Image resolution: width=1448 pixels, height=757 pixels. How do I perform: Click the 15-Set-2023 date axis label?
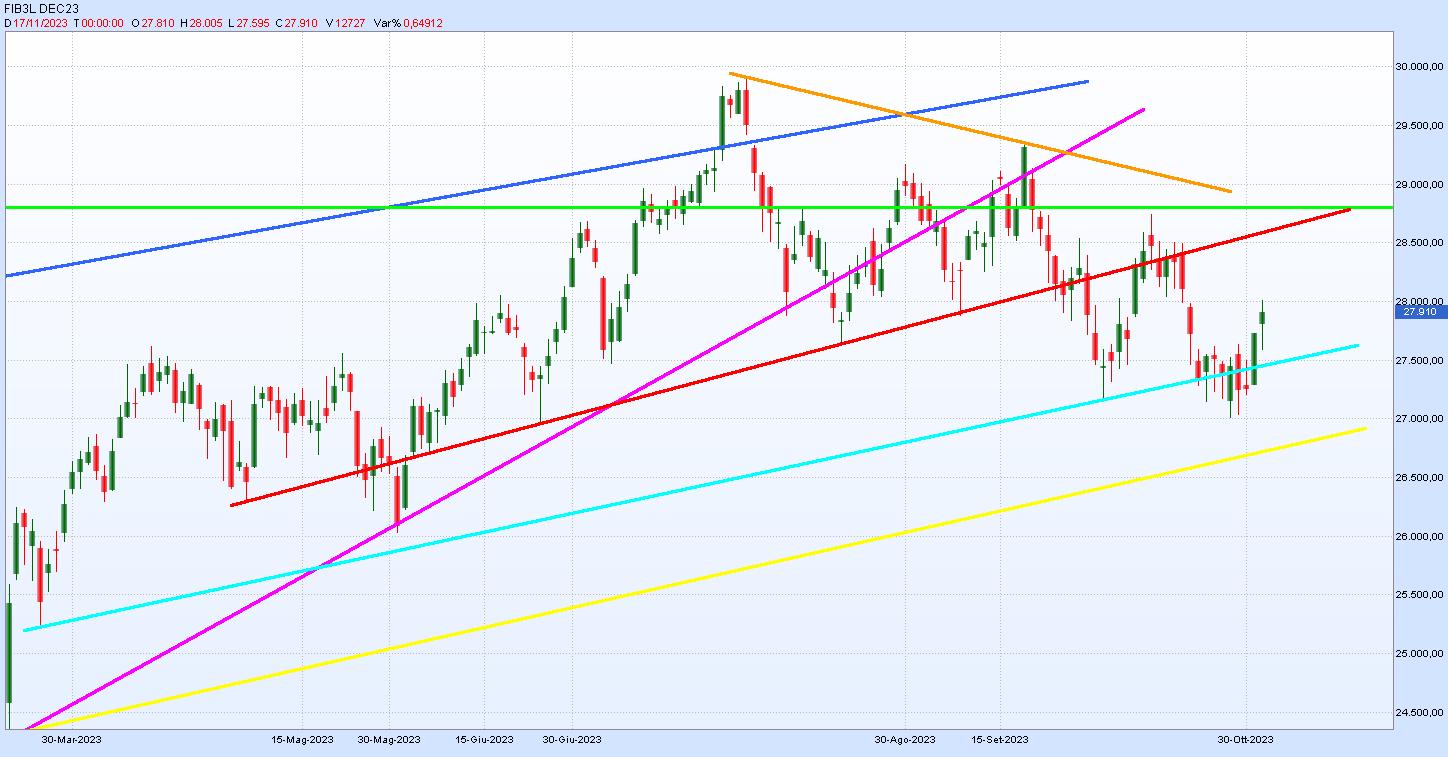coord(1000,740)
